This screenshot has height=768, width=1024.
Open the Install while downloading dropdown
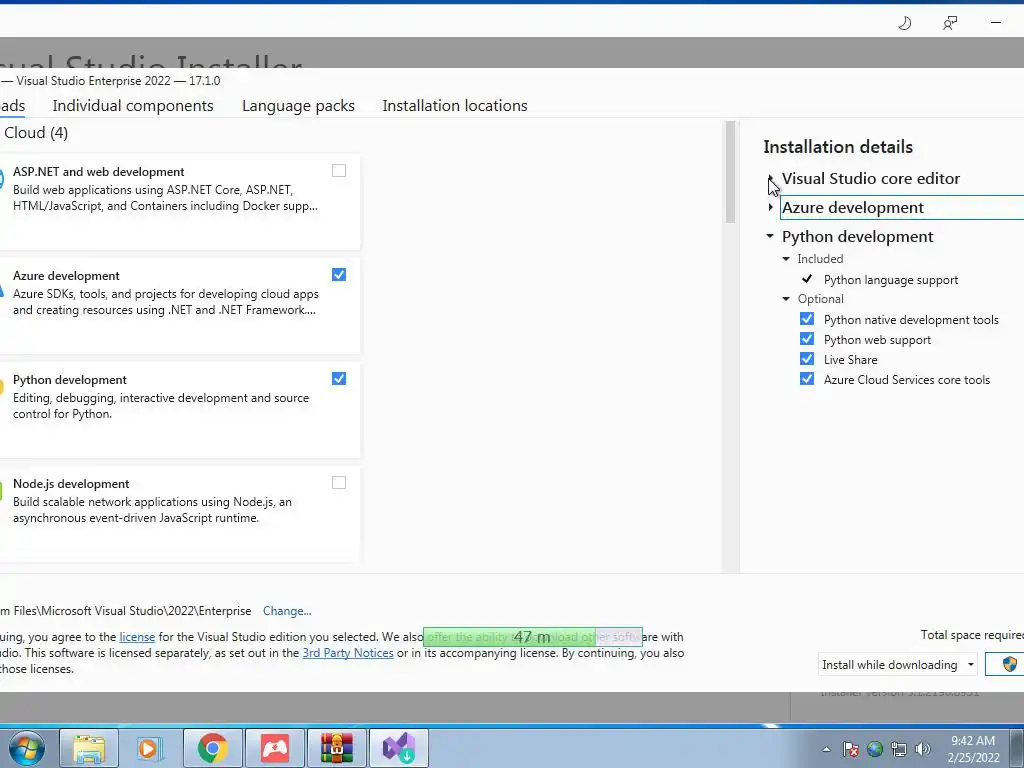pos(897,664)
